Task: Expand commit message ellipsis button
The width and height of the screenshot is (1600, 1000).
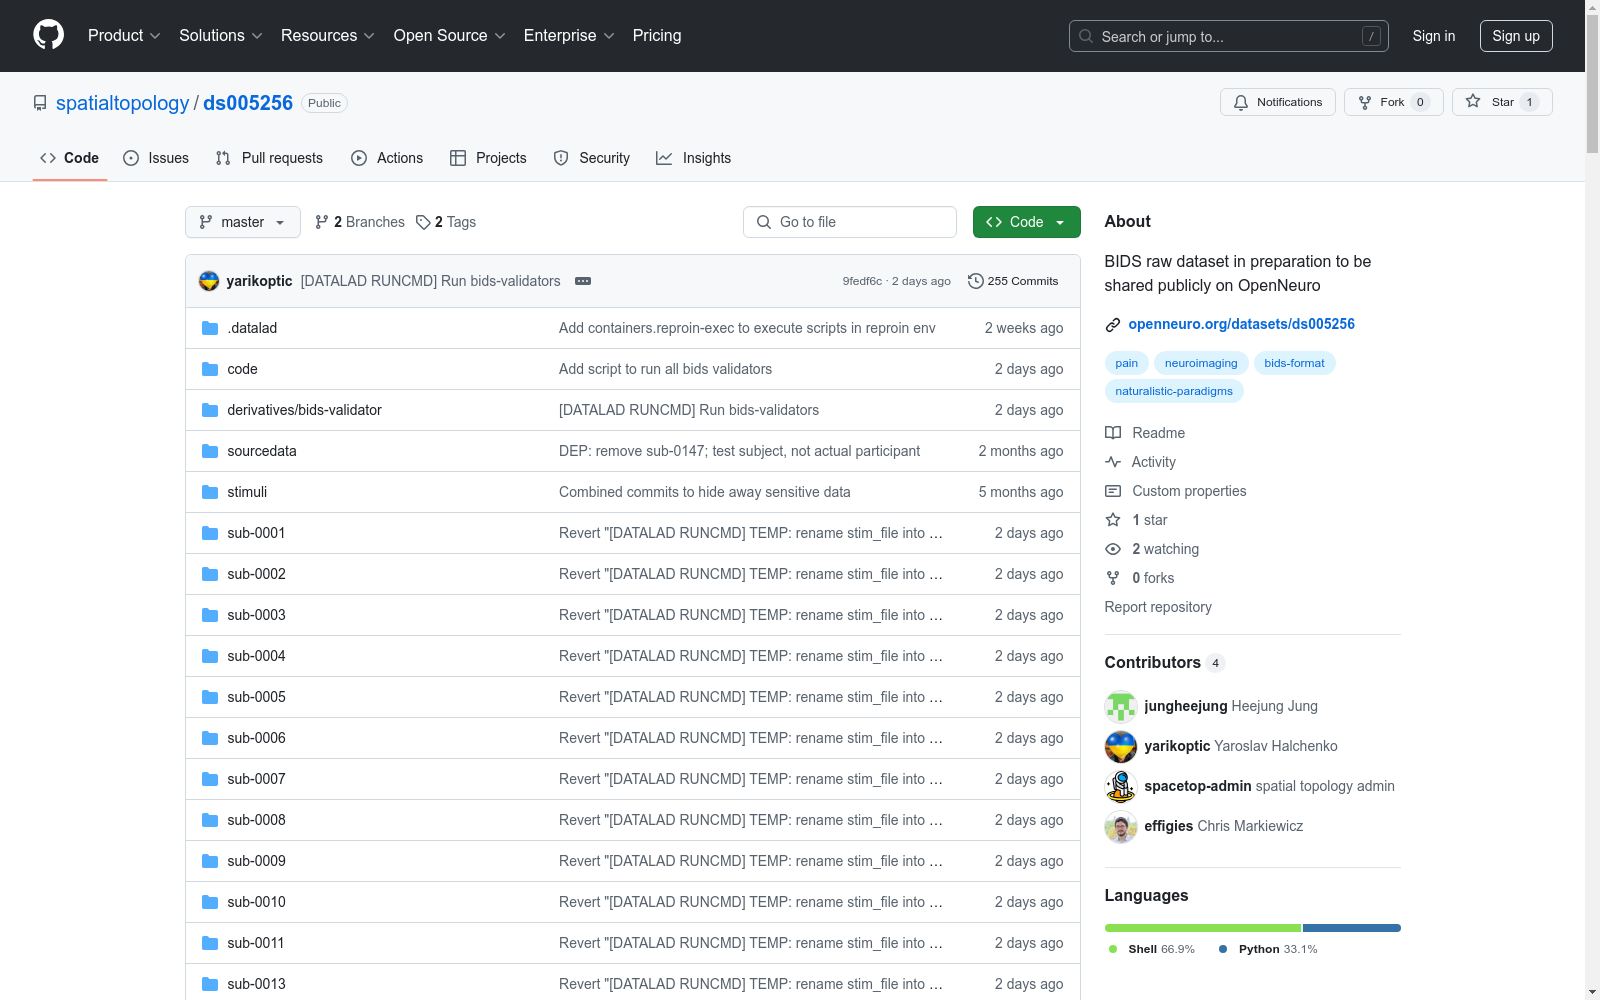Action: [x=583, y=281]
